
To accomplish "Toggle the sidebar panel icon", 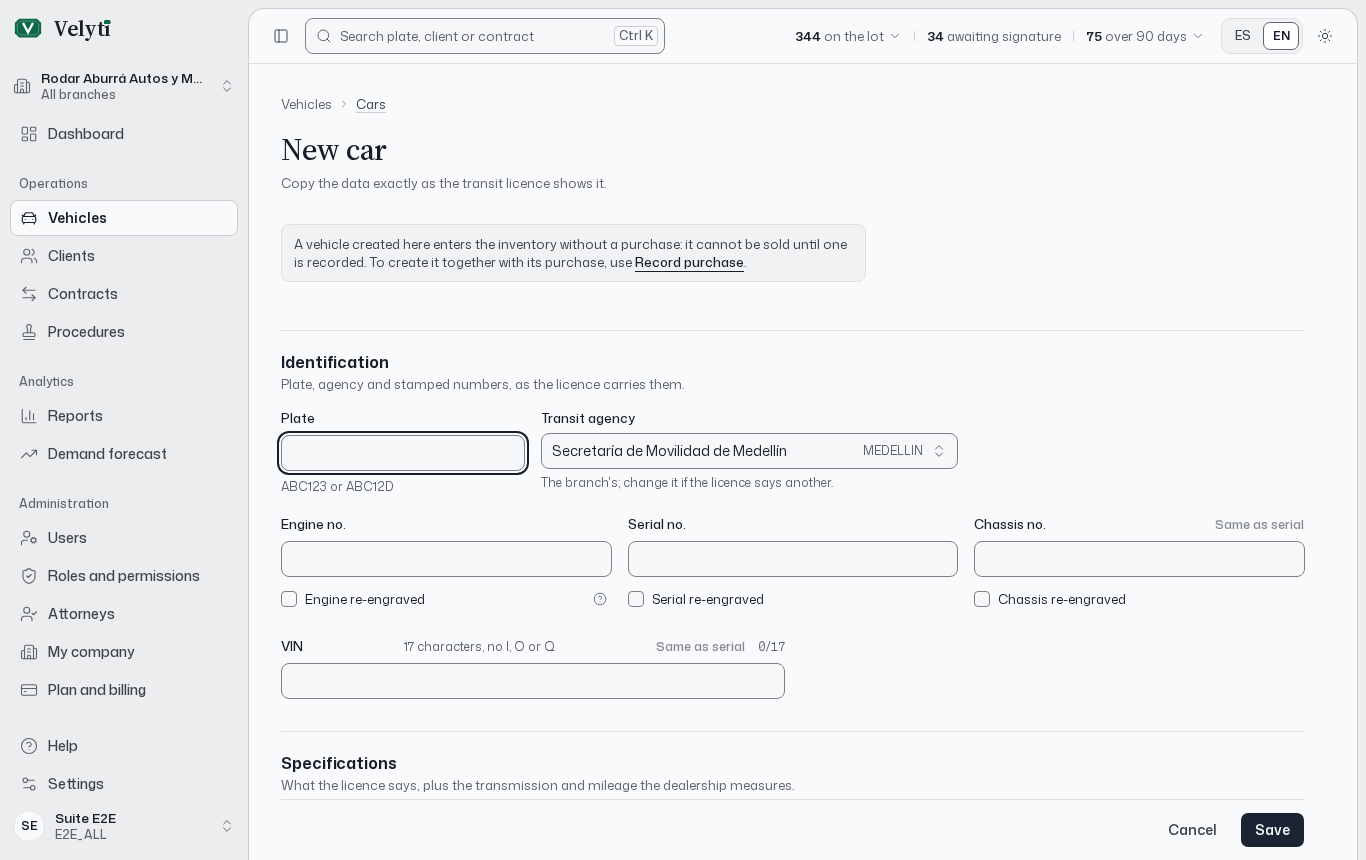I will coord(281,36).
